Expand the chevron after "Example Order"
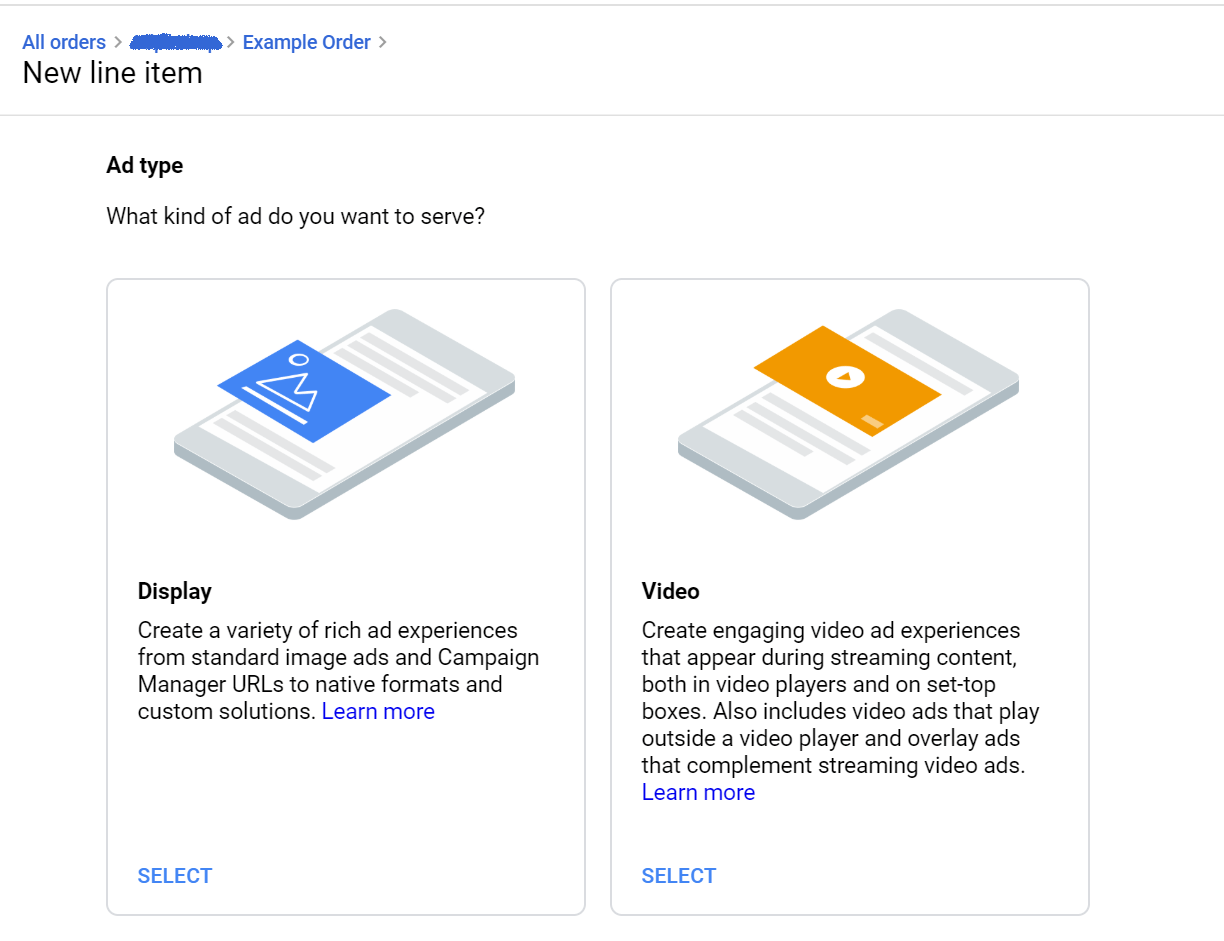Image resolution: width=1224 pixels, height=941 pixels. click(384, 42)
